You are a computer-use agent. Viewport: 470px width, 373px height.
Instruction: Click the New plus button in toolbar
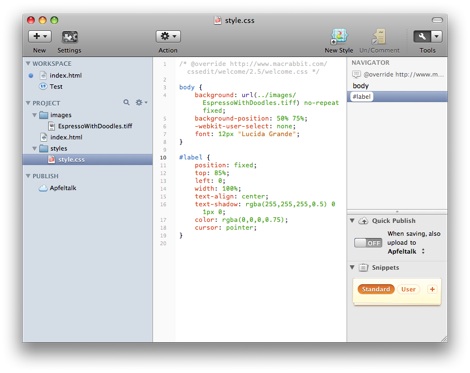pyautogui.click(x=40, y=36)
